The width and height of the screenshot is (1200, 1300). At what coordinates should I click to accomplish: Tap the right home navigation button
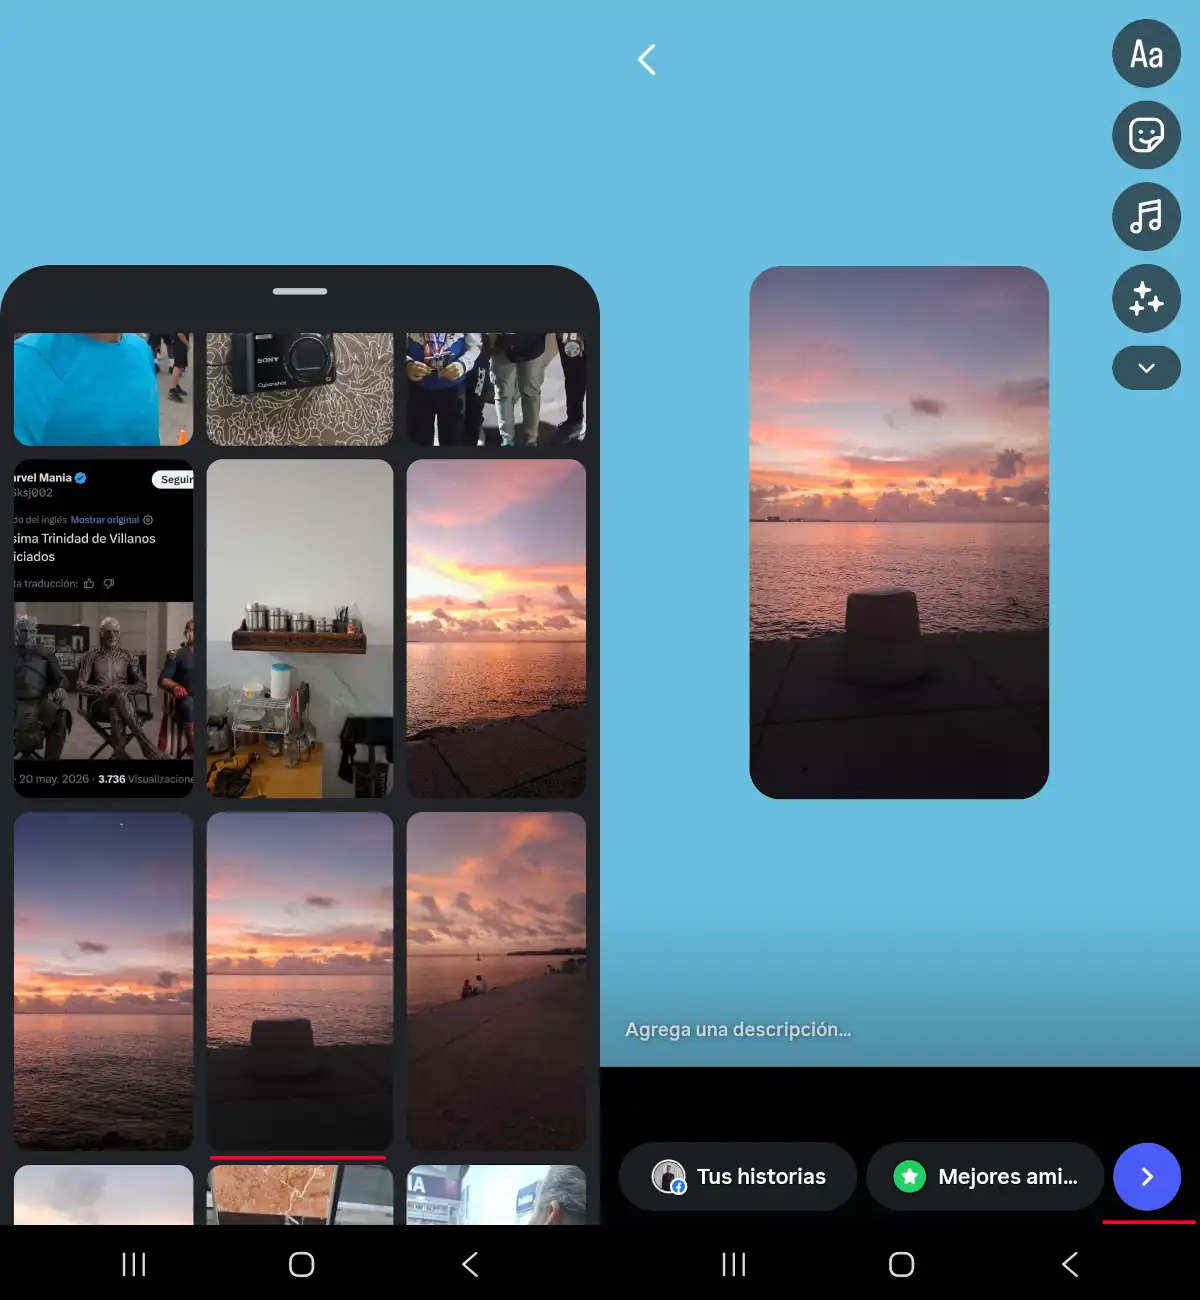point(901,1265)
